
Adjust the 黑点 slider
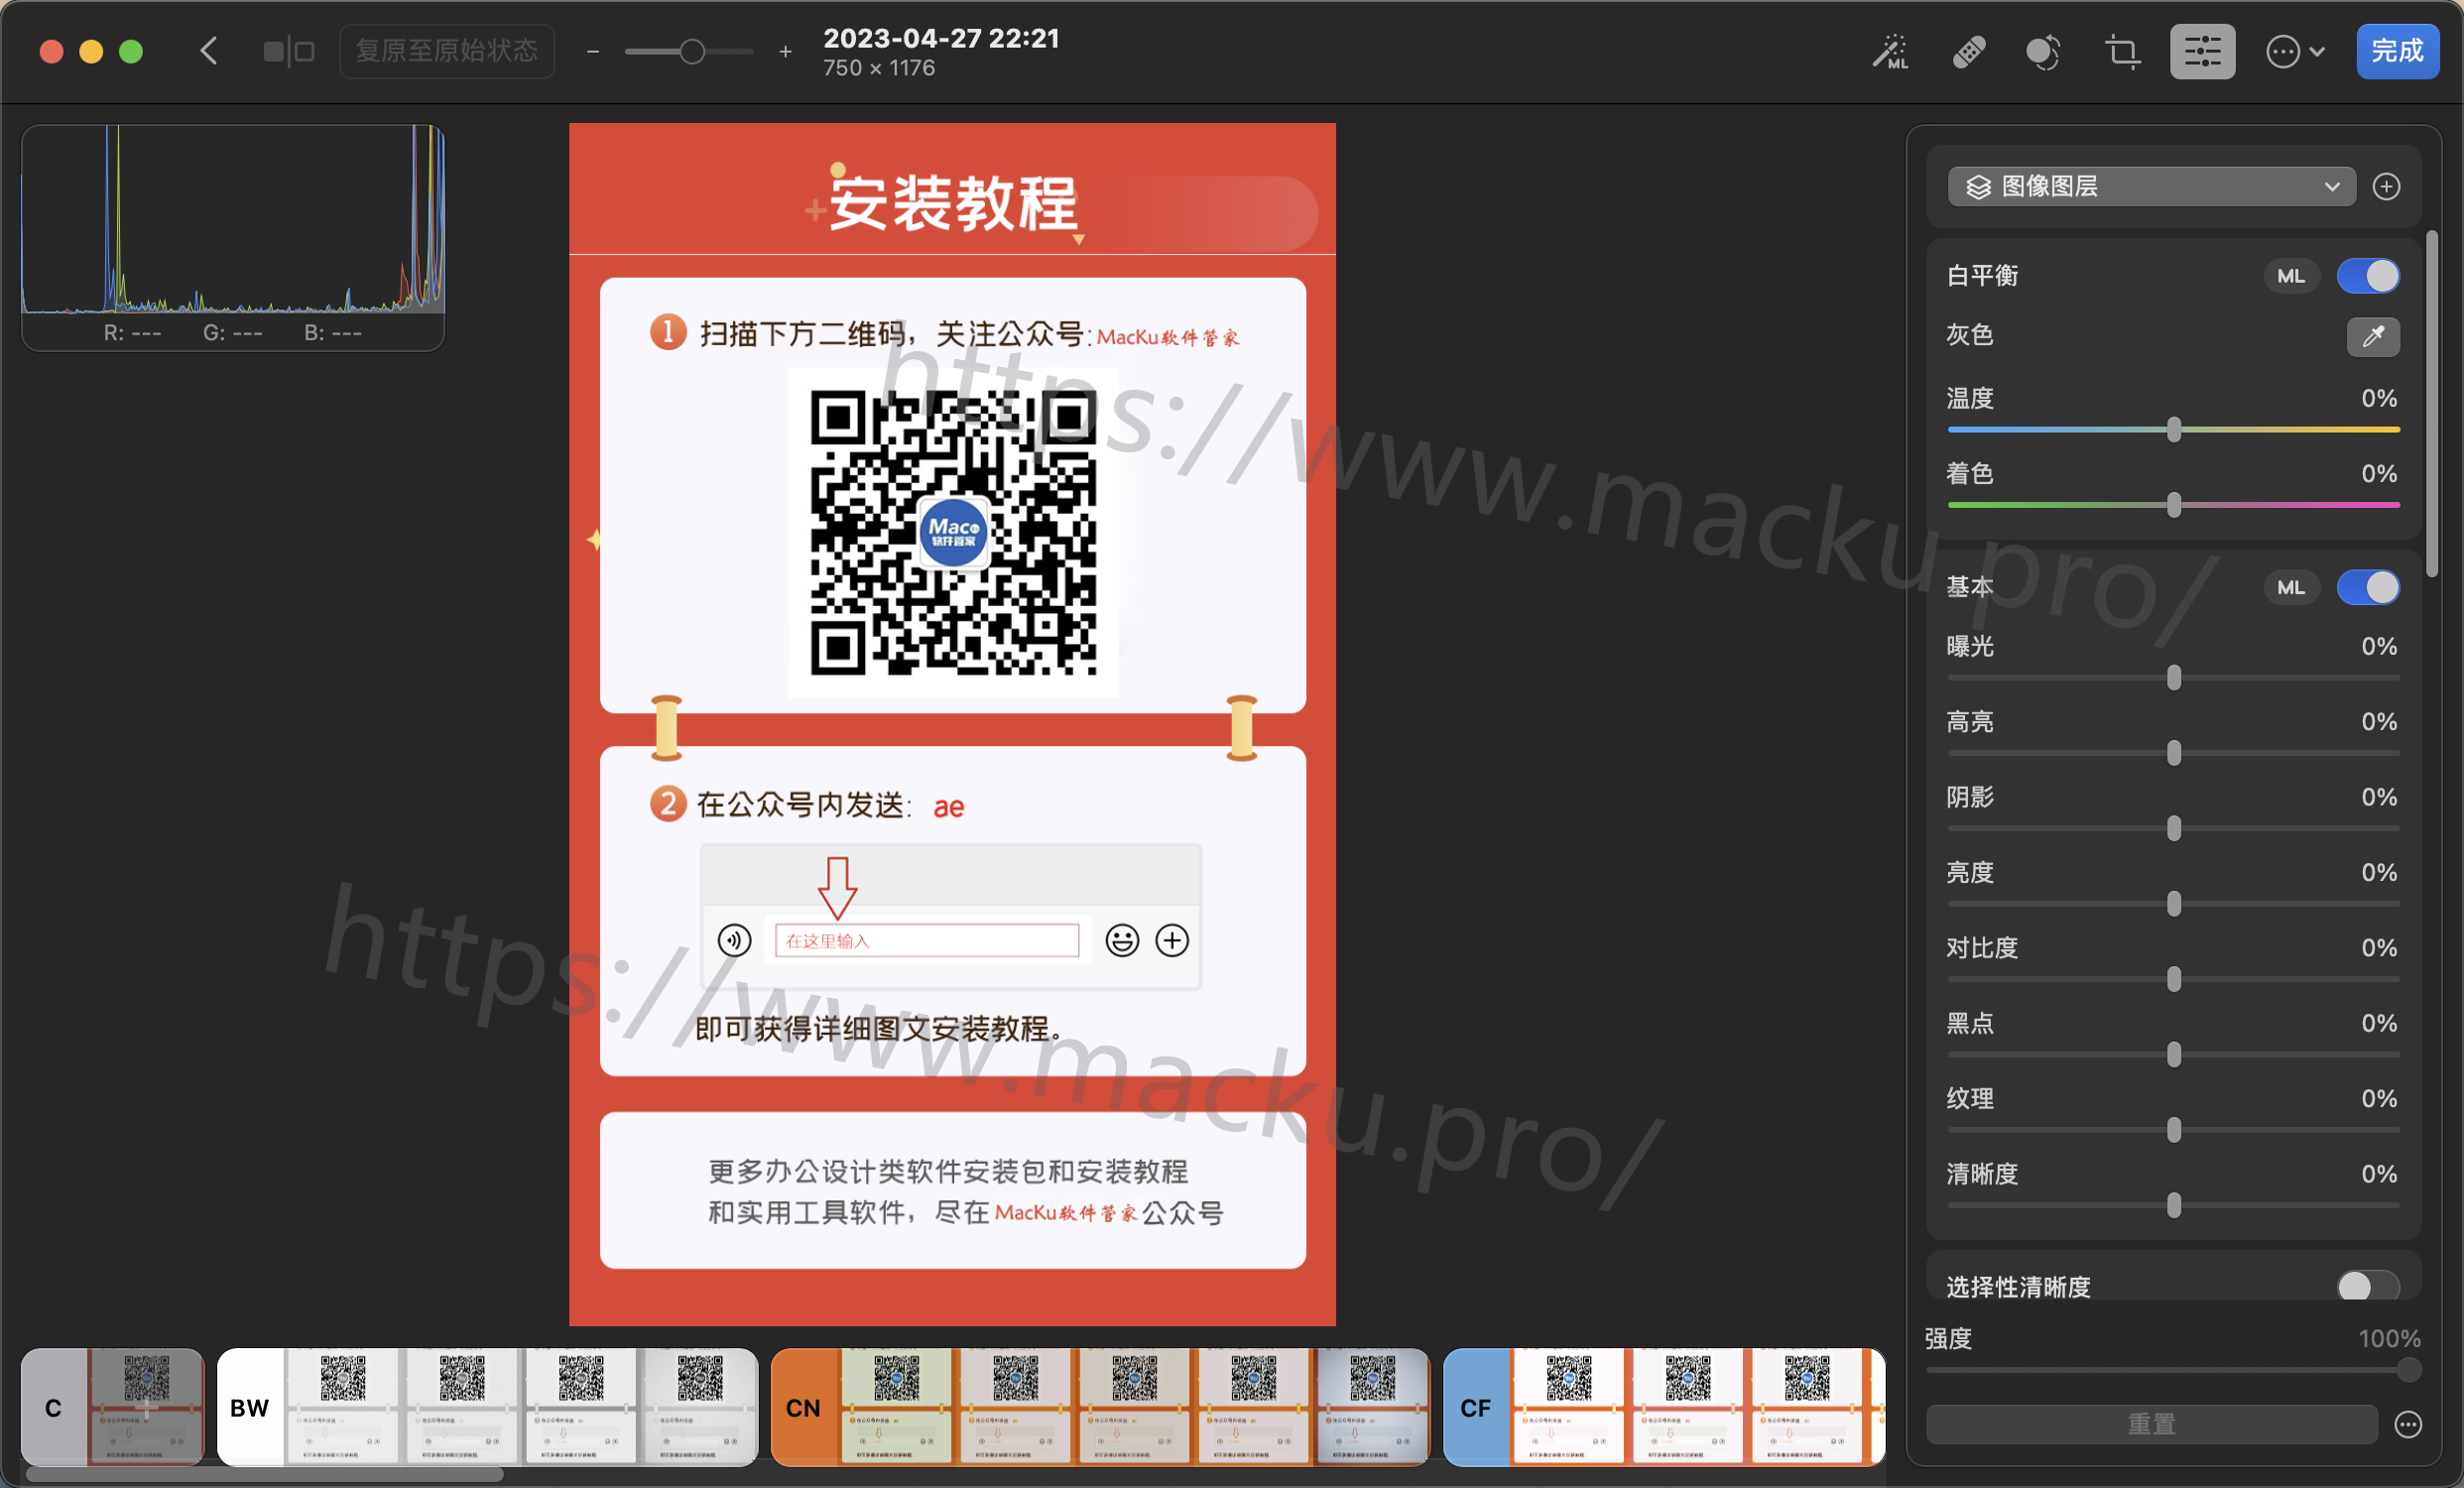(x=2173, y=1055)
